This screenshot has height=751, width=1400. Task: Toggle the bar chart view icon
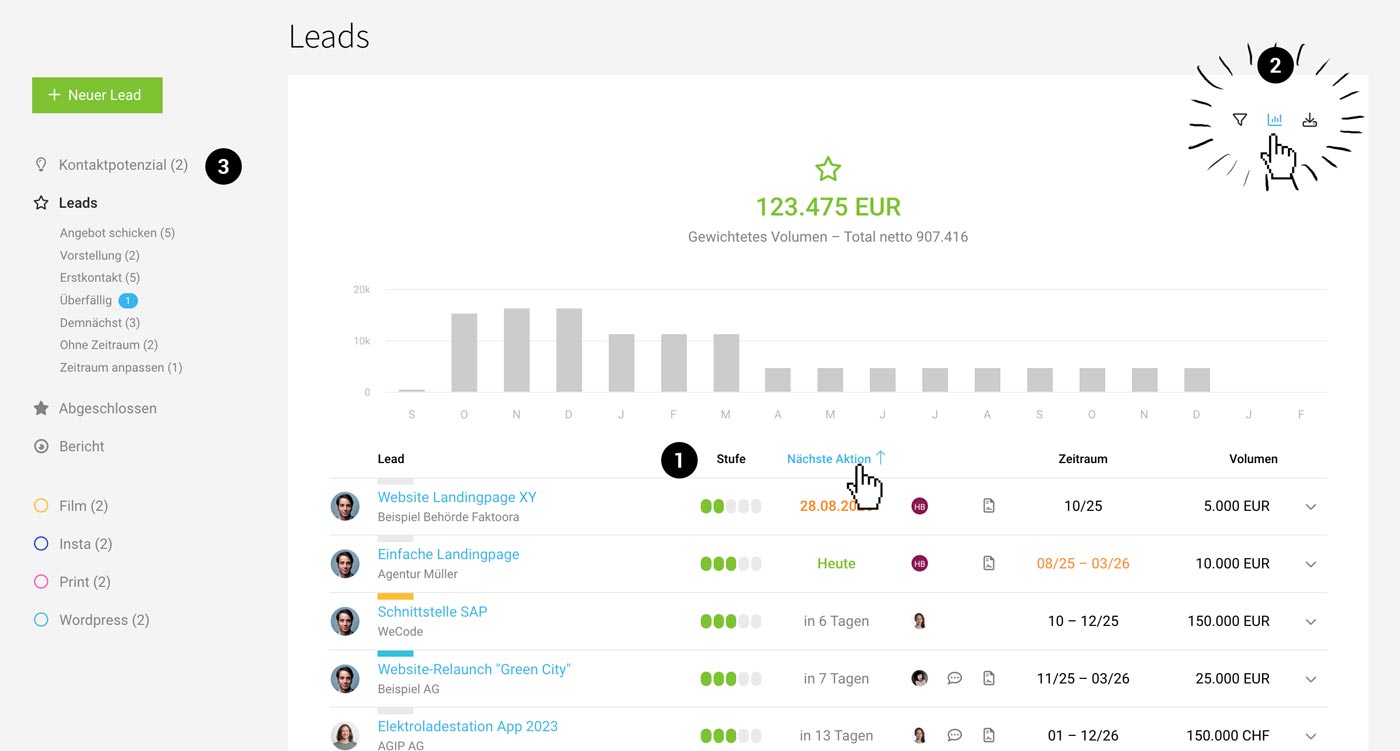(1274, 120)
